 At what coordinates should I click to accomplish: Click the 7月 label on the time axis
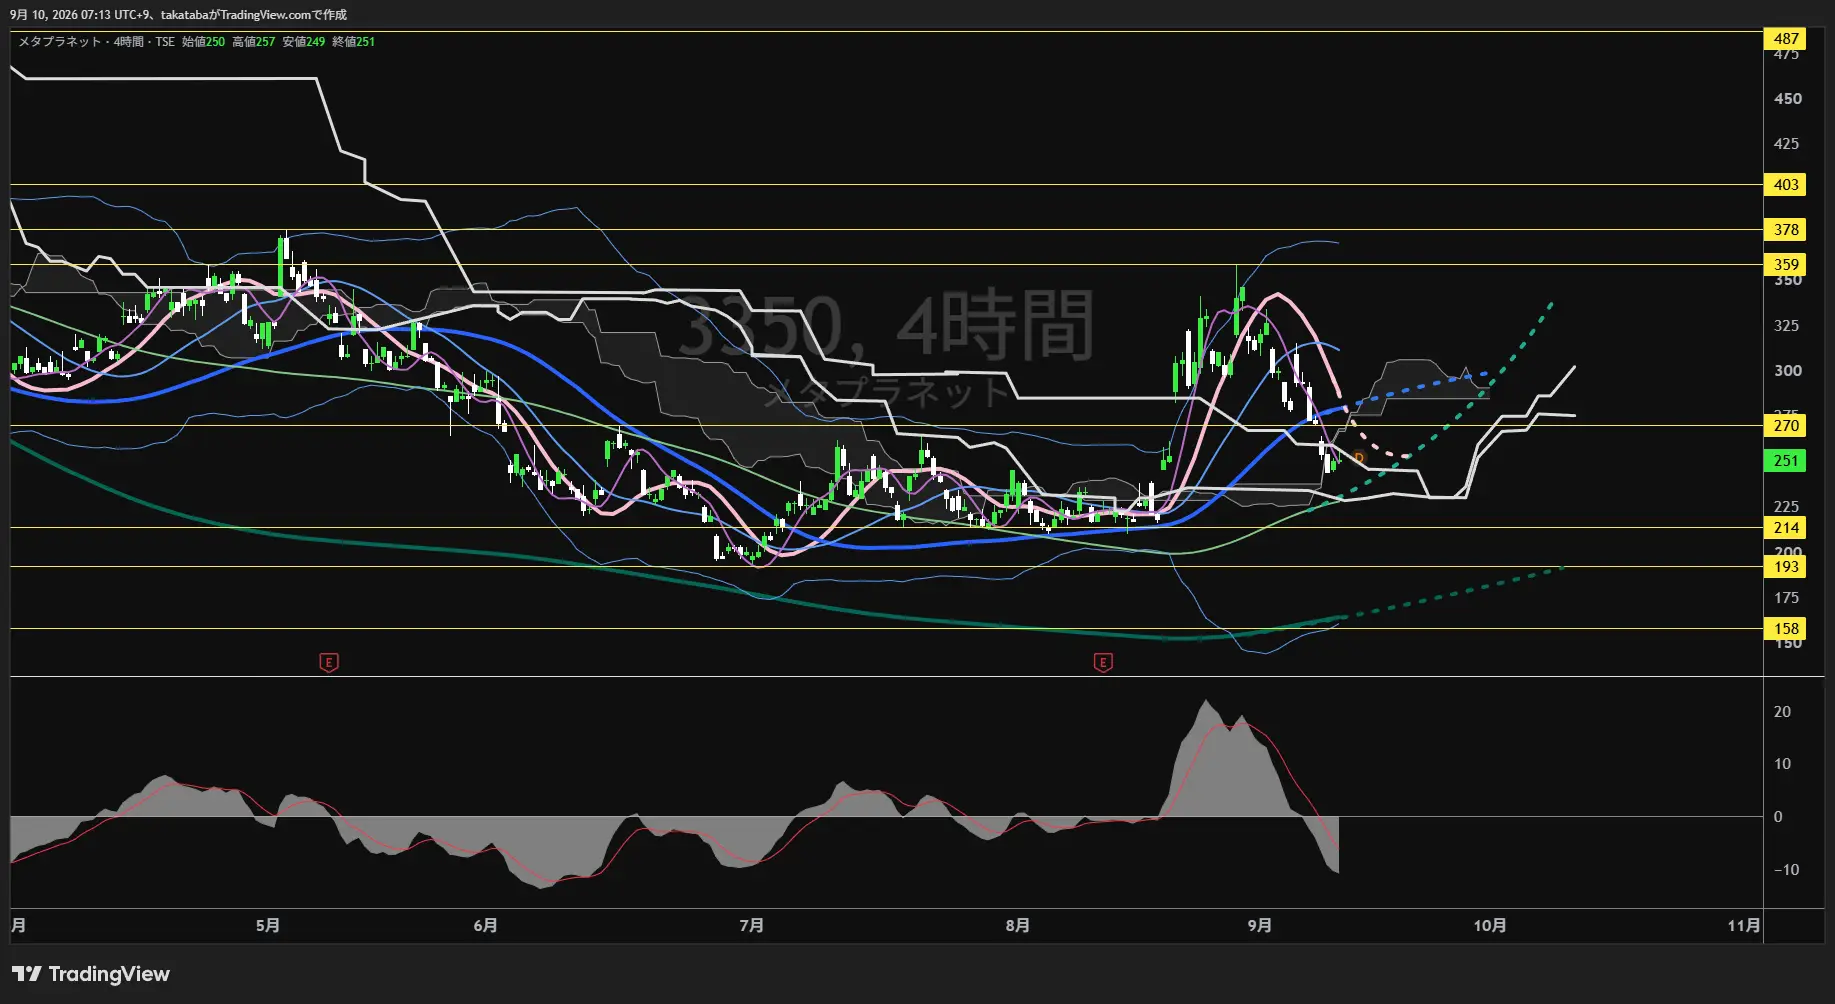[x=752, y=926]
